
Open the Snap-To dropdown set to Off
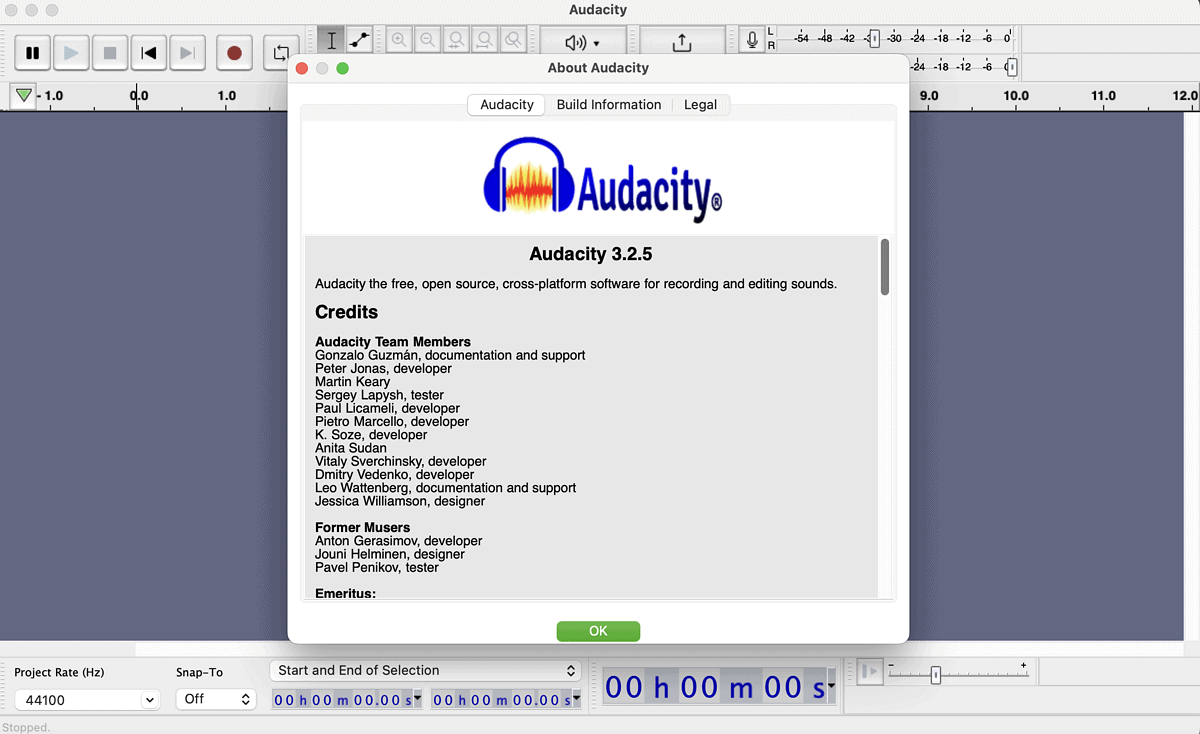click(216, 699)
